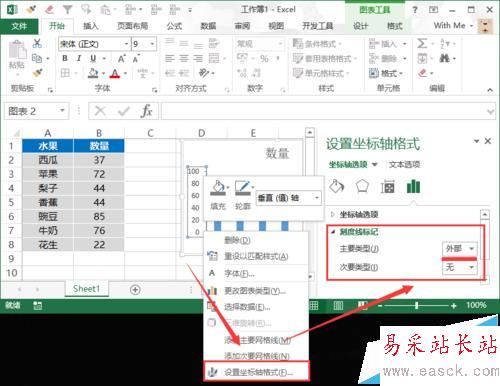Screen dimensions: 500x386
Task: Choose Add Minor Gridlines in context menu
Action: pos(257,356)
